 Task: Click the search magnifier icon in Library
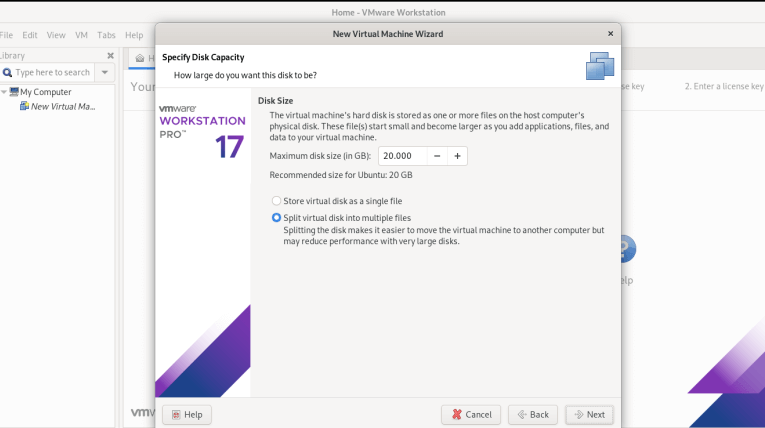tap(7, 73)
